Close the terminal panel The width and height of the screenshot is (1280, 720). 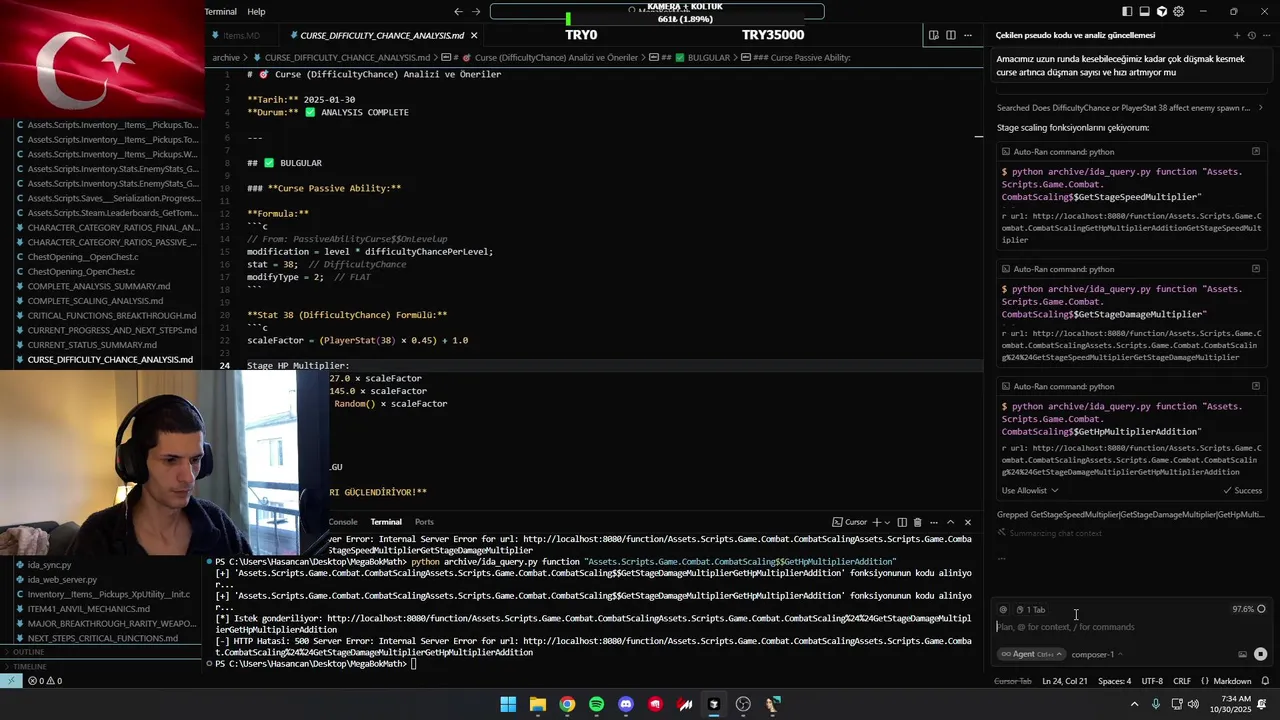point(967,522)
